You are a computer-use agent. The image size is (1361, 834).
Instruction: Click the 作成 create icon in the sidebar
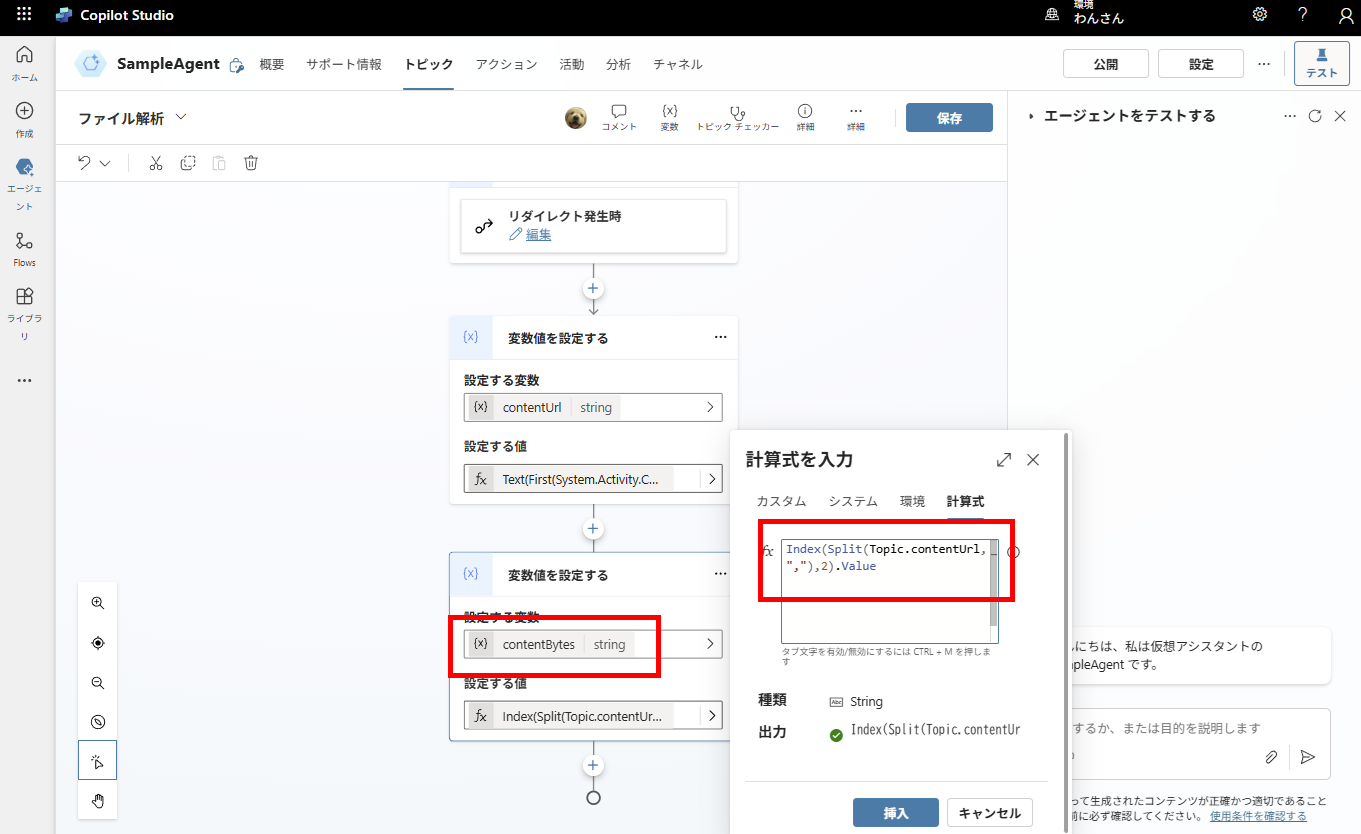[24, 118]
